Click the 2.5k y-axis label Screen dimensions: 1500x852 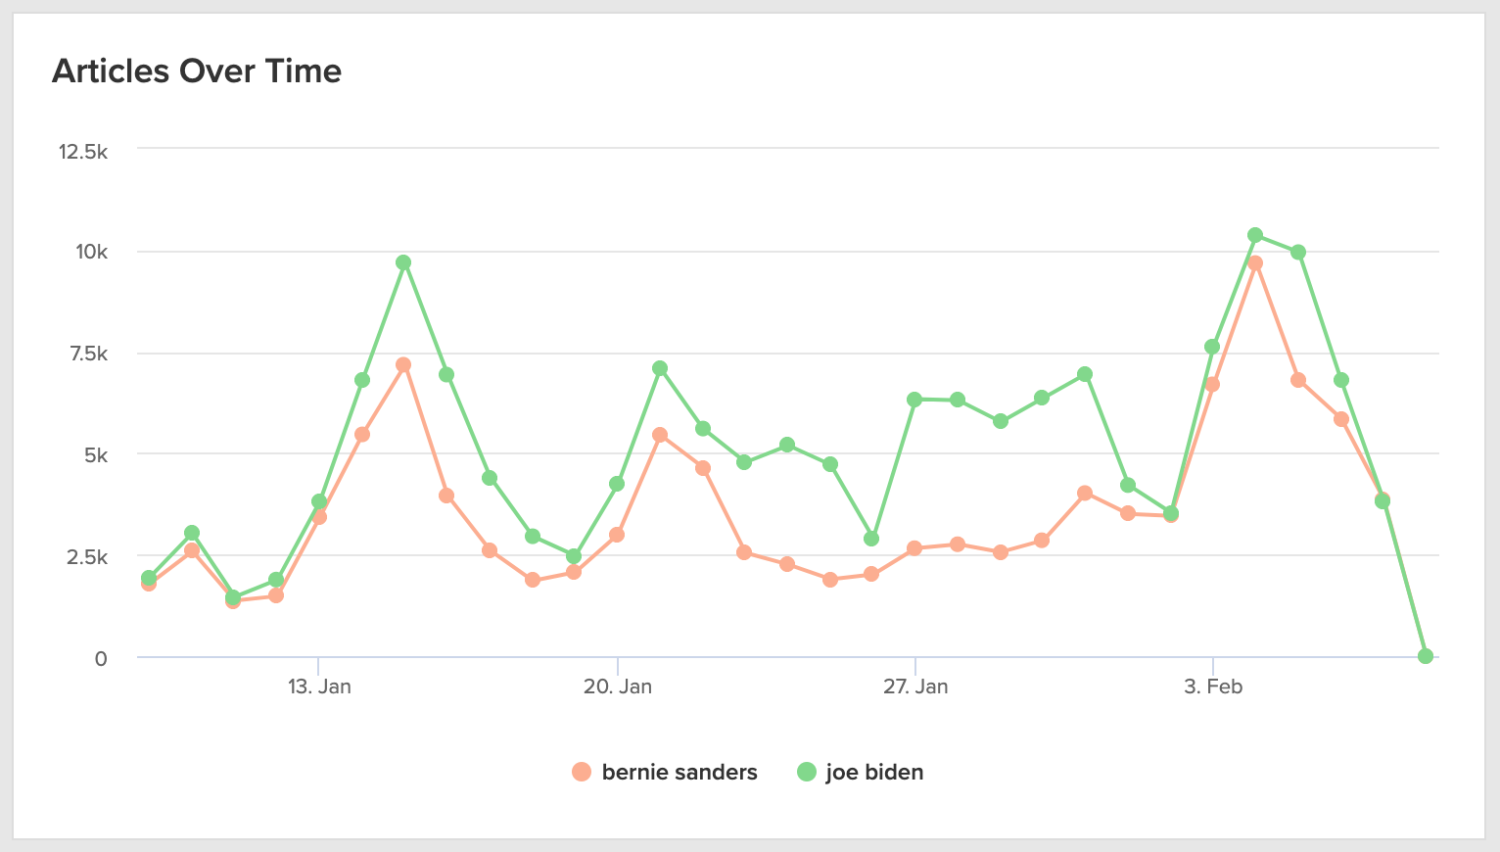87,557
